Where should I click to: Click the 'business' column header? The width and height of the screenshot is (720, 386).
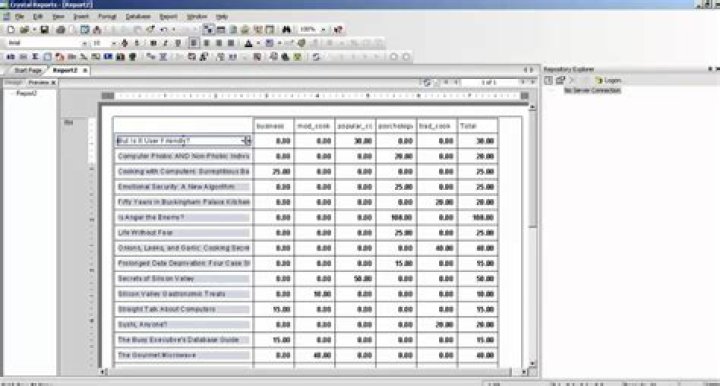coord(270,126)
